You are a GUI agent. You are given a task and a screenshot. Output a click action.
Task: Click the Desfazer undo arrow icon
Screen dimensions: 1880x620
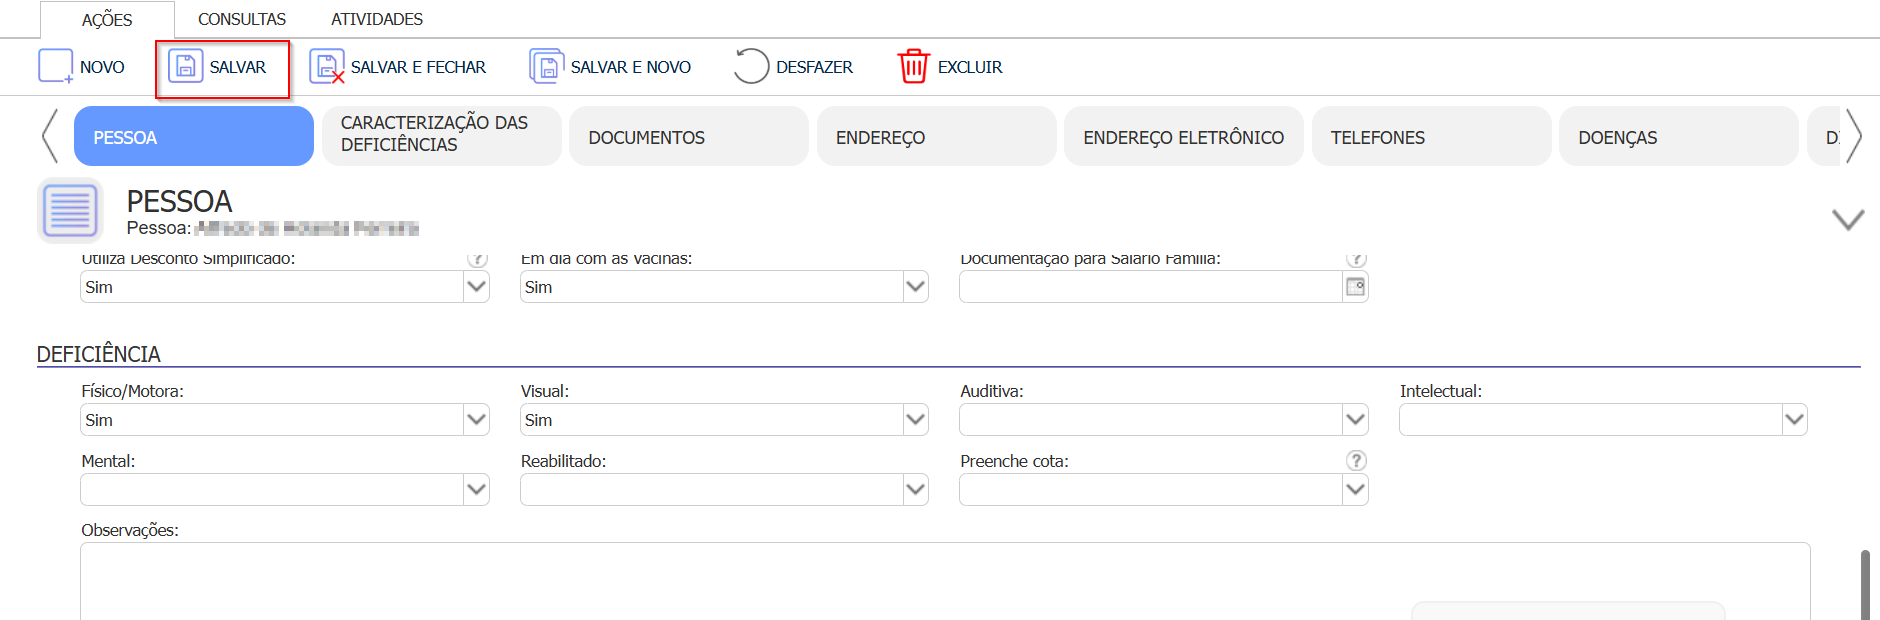[751, 67]
